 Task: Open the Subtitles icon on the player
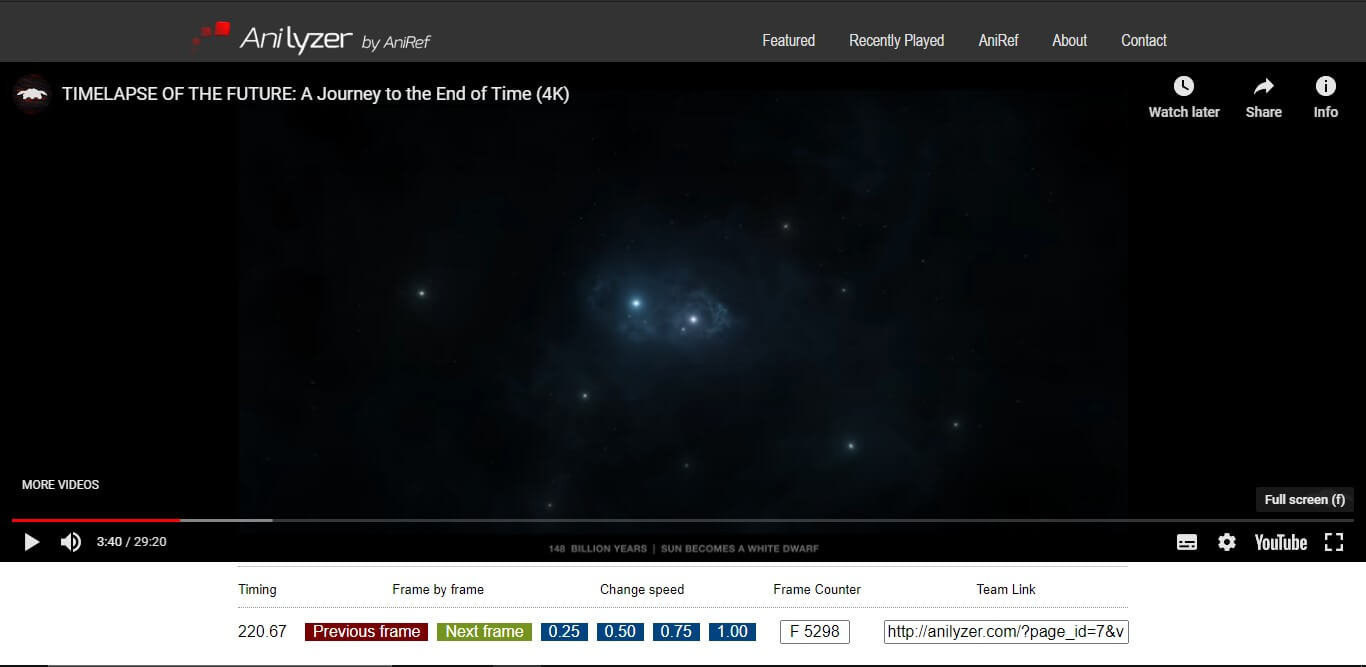click(1187, 541)
